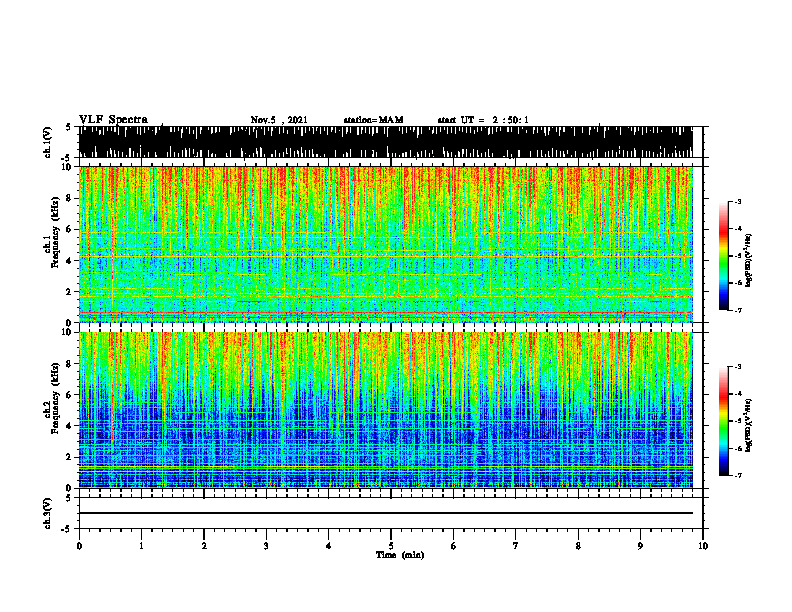Image resolution: width=792 pixels, height=612 pixels.
Task: Select the start UT = 2:50:1 text
Action: pos(483,120)
